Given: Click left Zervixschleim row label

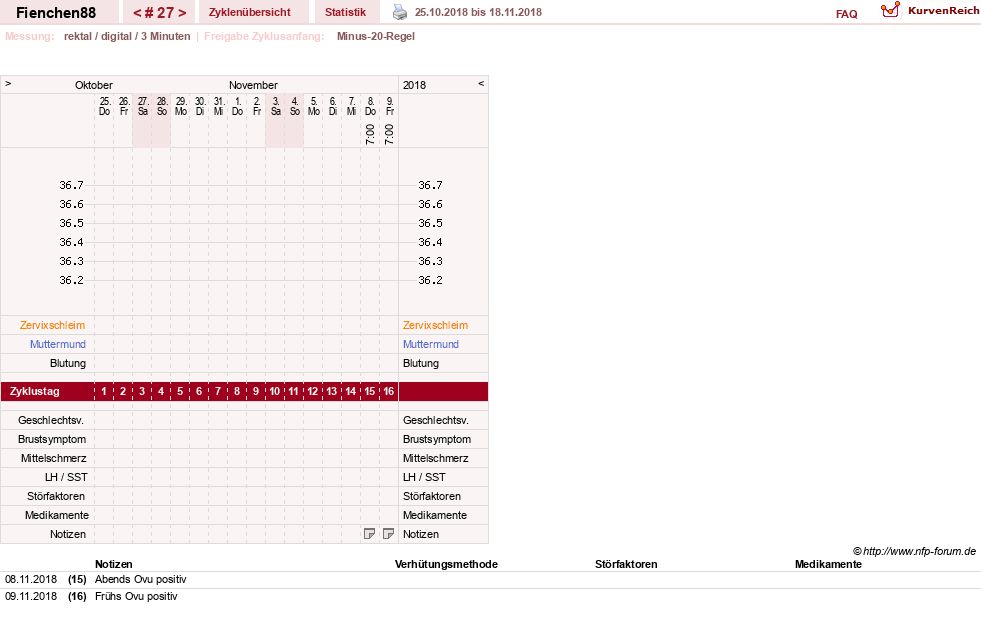Looking at the screenshot, I should [53, 325].
